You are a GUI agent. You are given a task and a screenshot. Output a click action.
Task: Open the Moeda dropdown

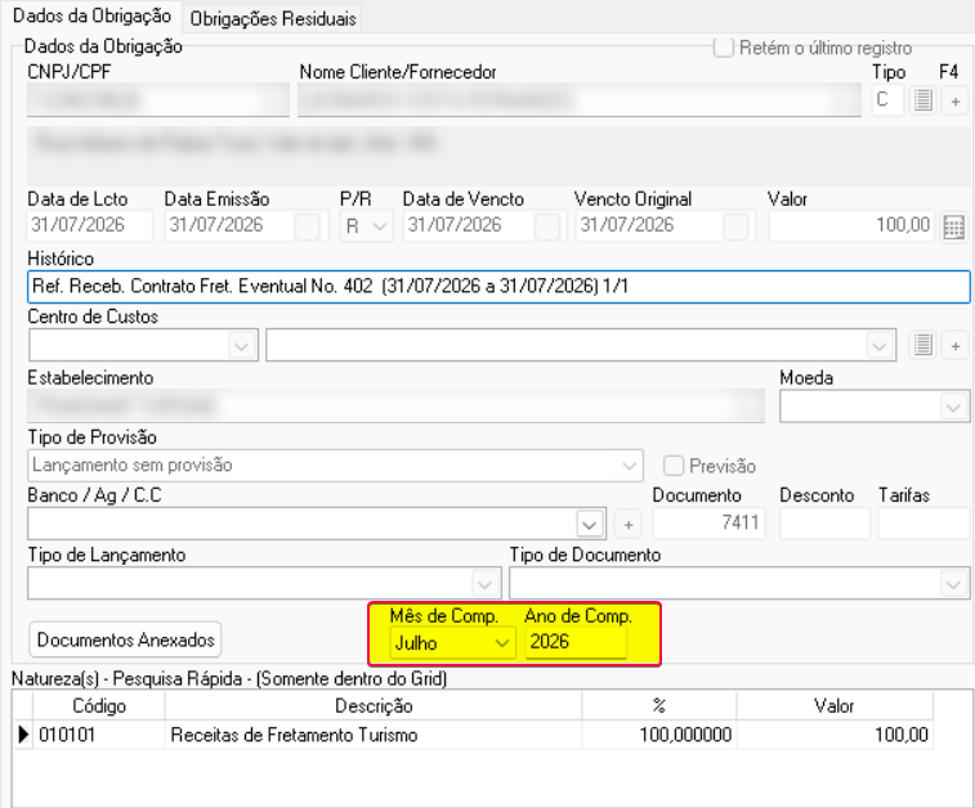[x=953, y=407]
